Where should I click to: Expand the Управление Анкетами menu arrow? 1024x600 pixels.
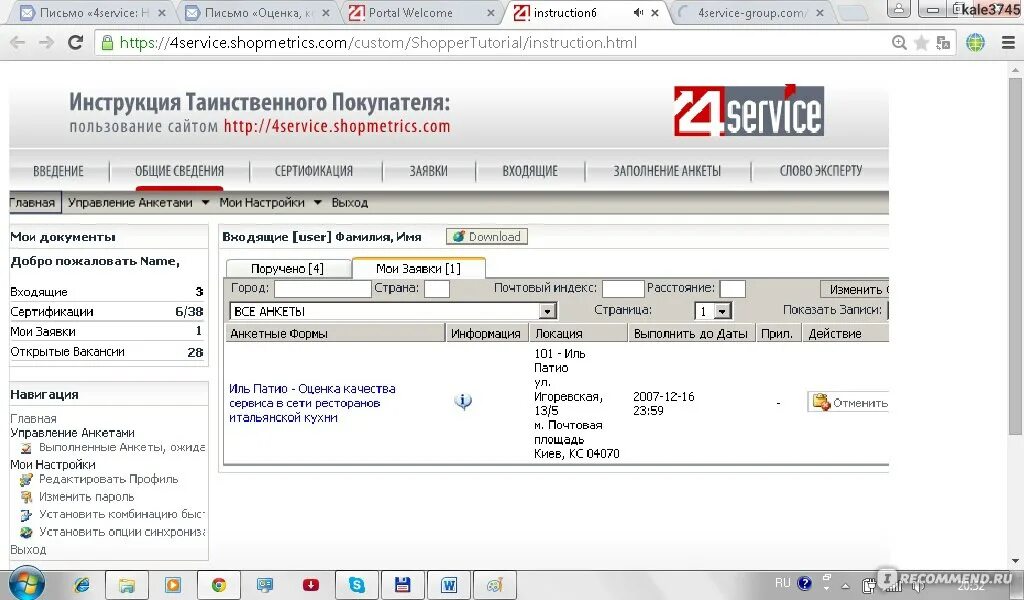[x=205, y=202]
